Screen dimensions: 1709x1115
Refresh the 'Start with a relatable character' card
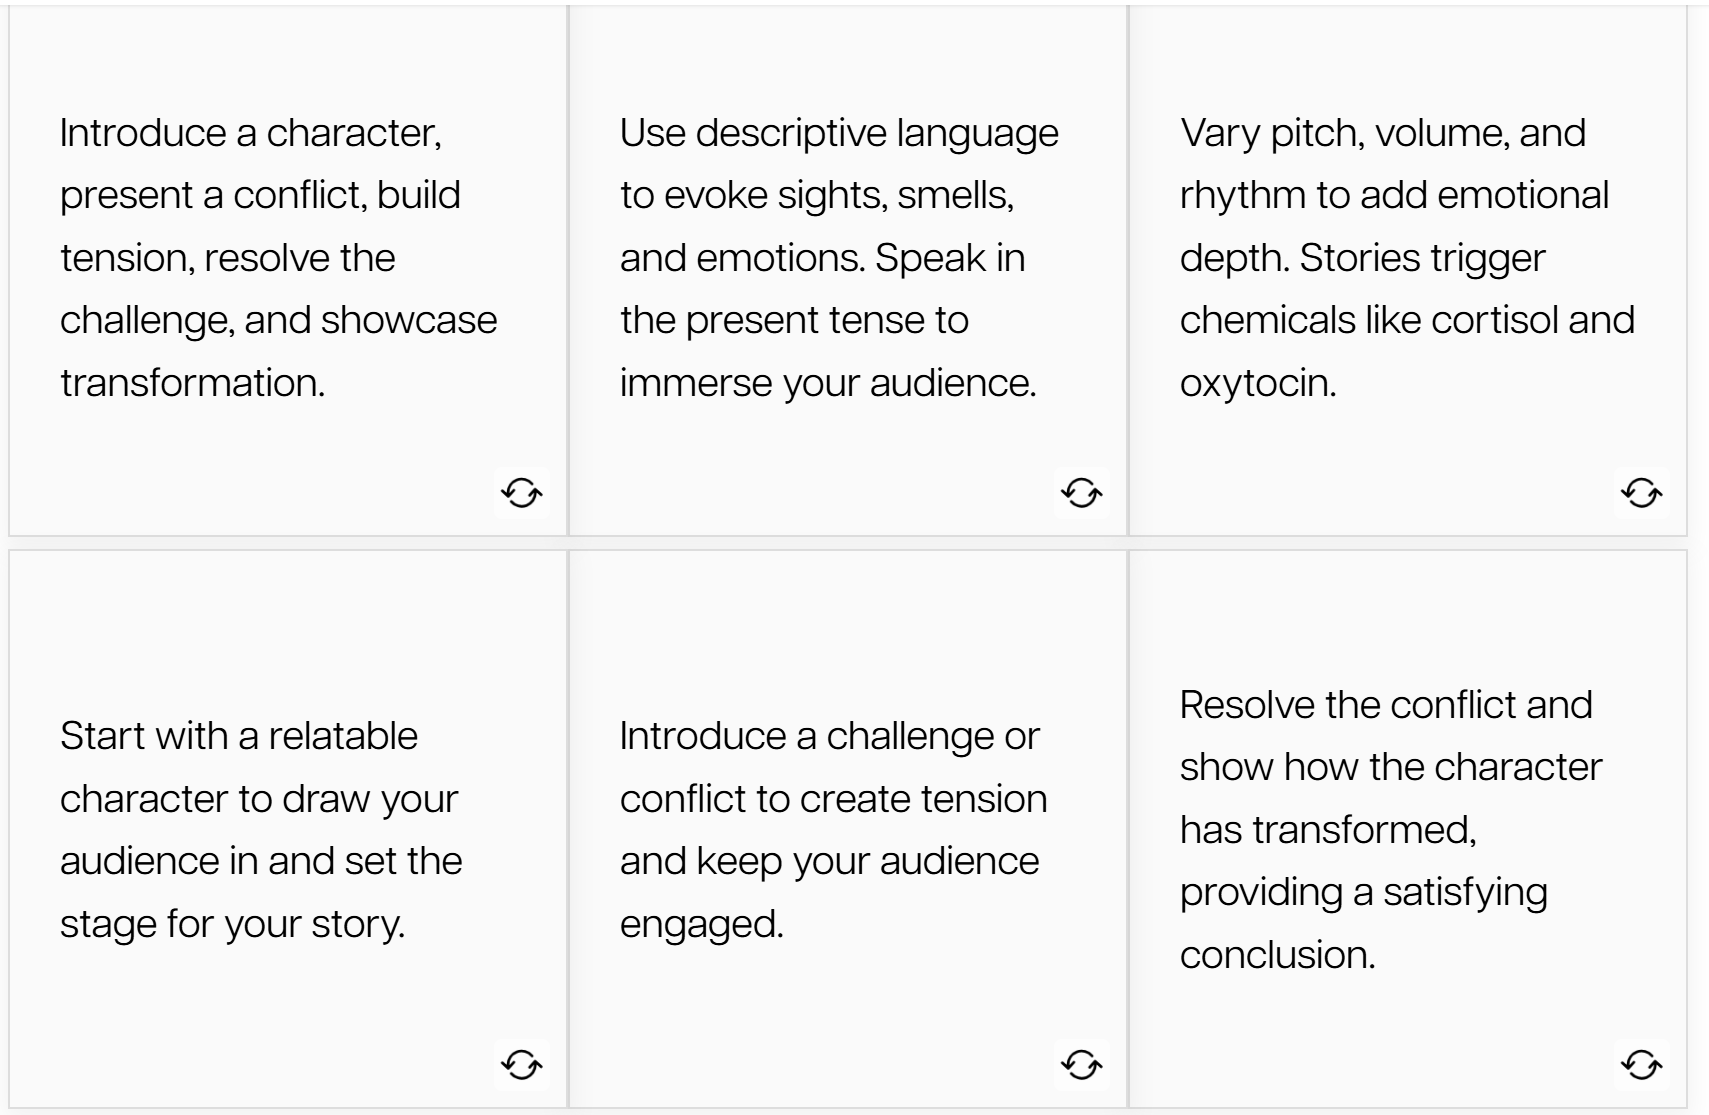coord(521,1064)
